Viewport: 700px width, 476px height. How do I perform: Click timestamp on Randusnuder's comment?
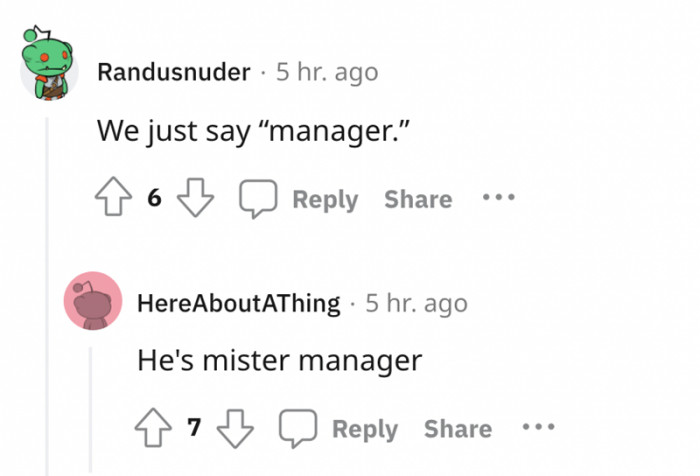pos(328,73)
